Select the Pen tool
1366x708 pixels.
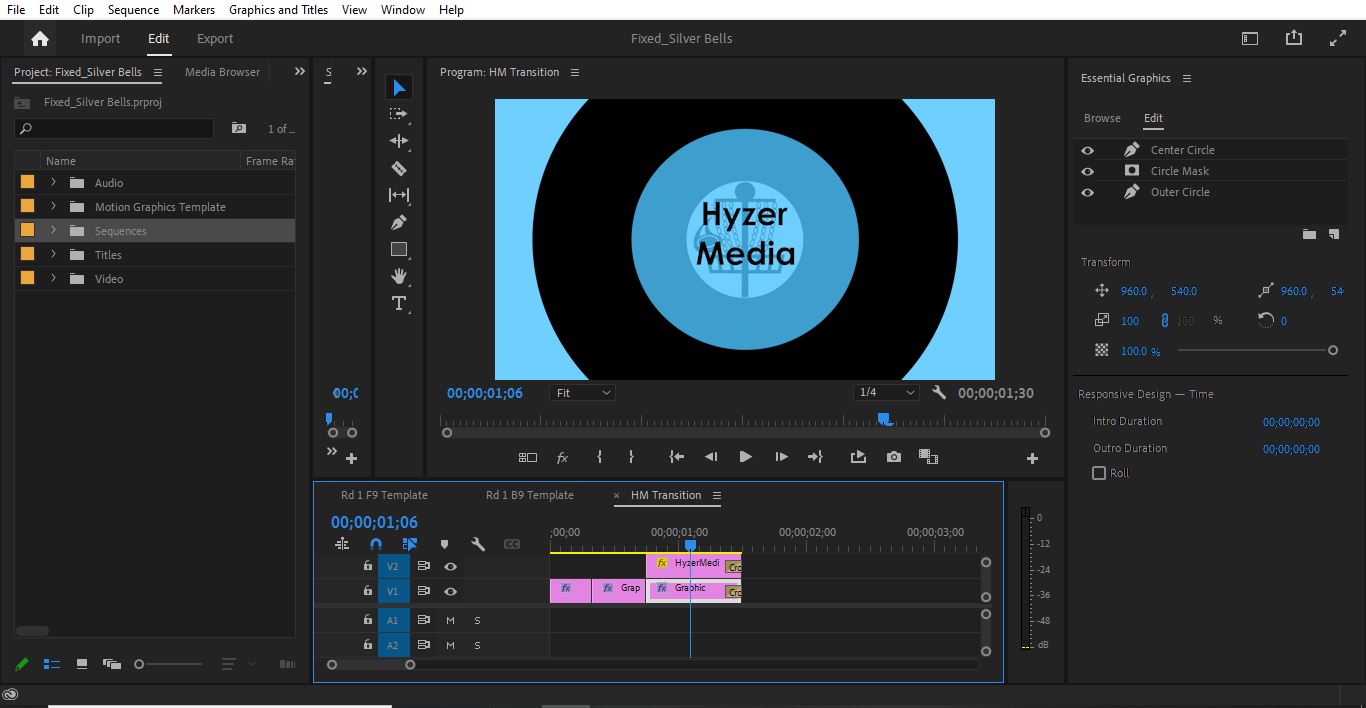click(x=399, y=222)
